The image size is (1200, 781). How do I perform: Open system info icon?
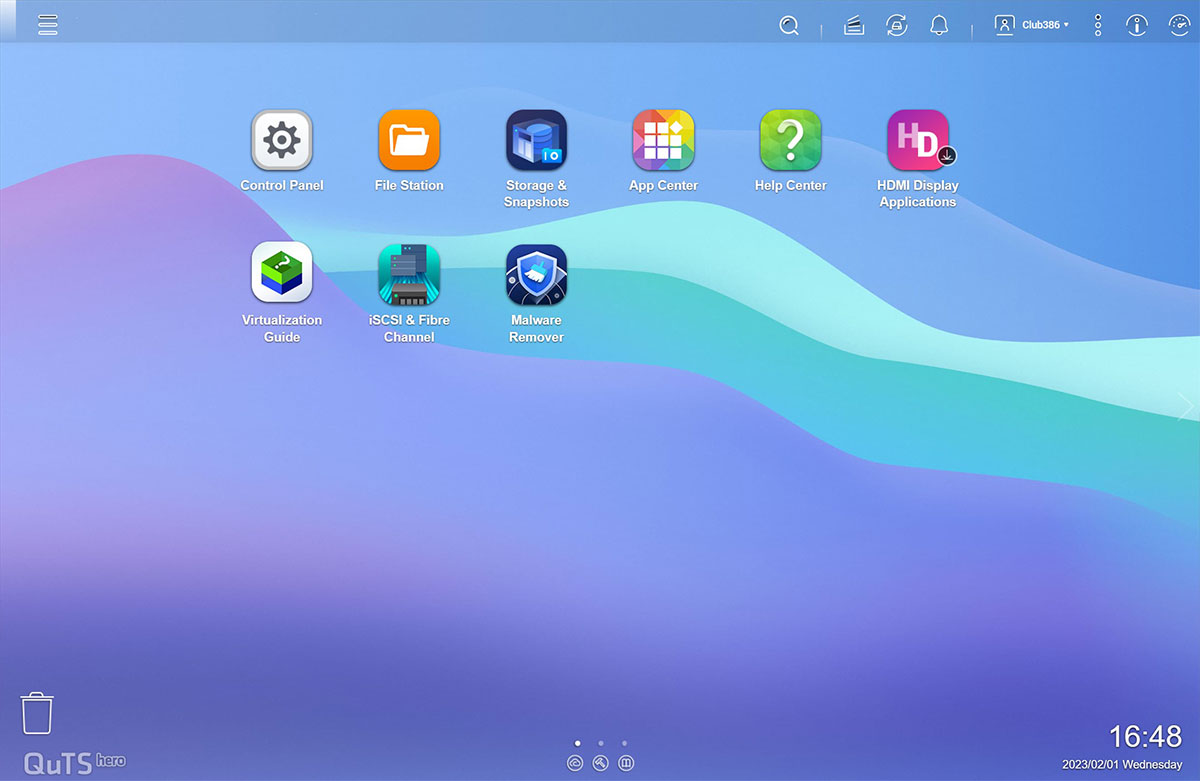[x=1137, y=26]
